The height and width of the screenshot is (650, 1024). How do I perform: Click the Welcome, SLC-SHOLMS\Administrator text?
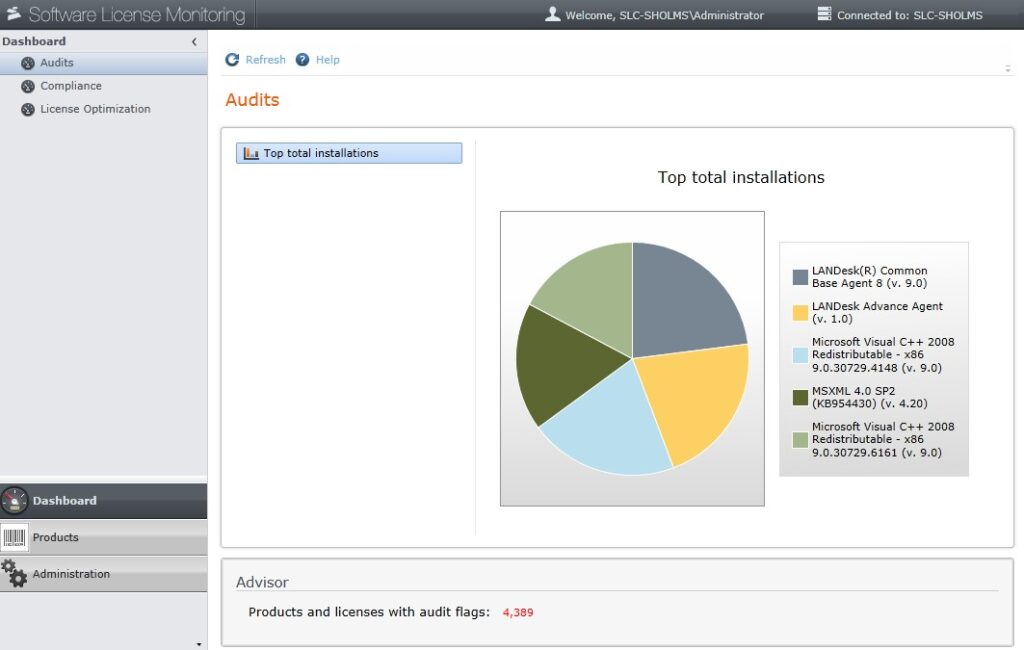click(x=664, y=15)
